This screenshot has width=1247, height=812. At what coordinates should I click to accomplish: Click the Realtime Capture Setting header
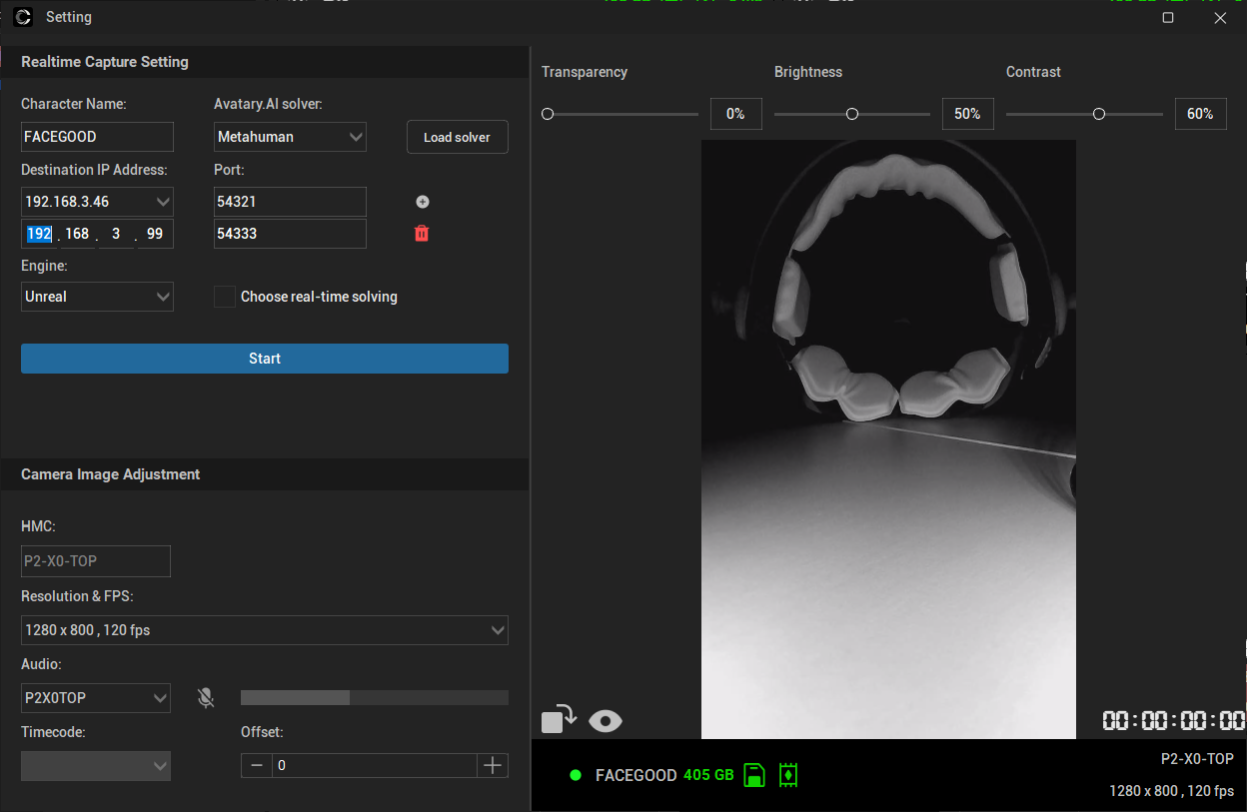tap(105, 62)
